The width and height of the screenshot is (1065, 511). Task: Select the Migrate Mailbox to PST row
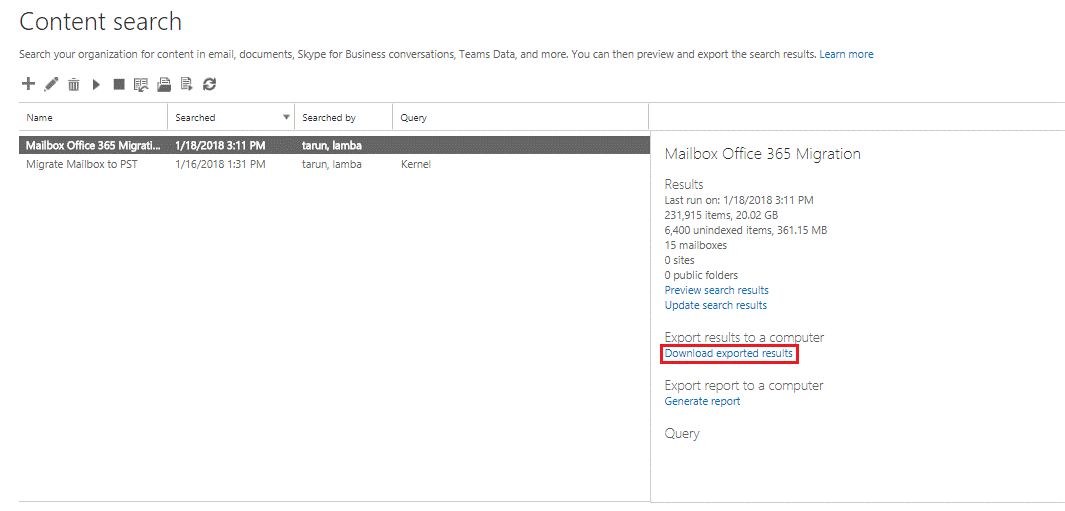pos(333,164)
